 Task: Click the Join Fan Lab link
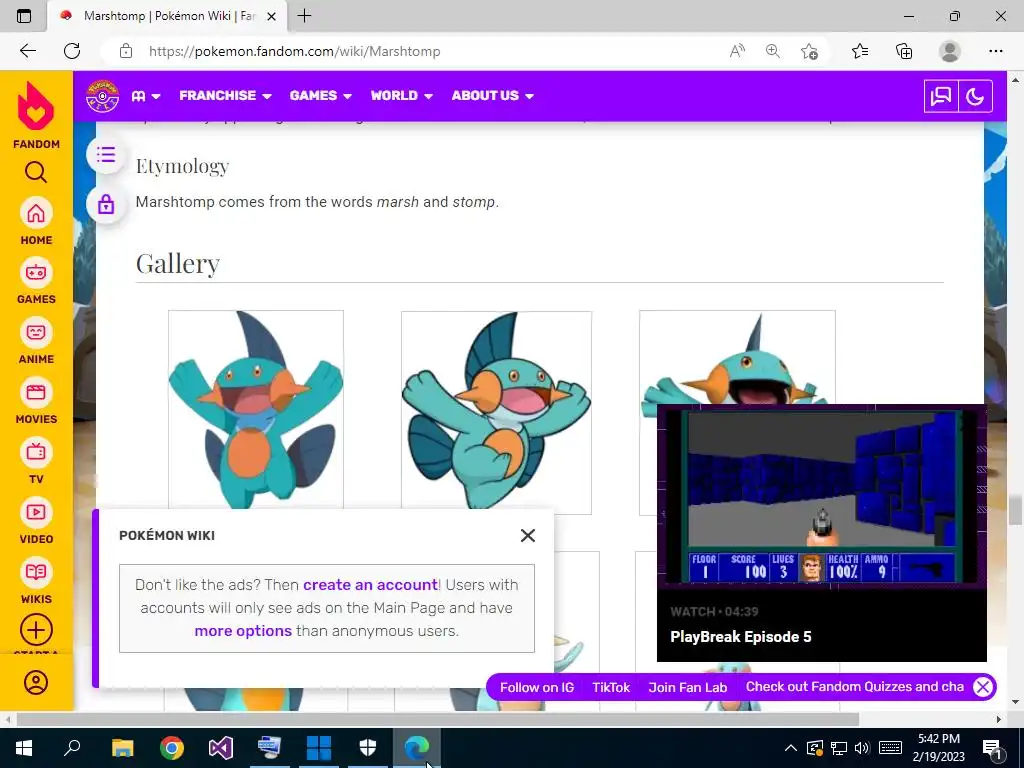687,687
